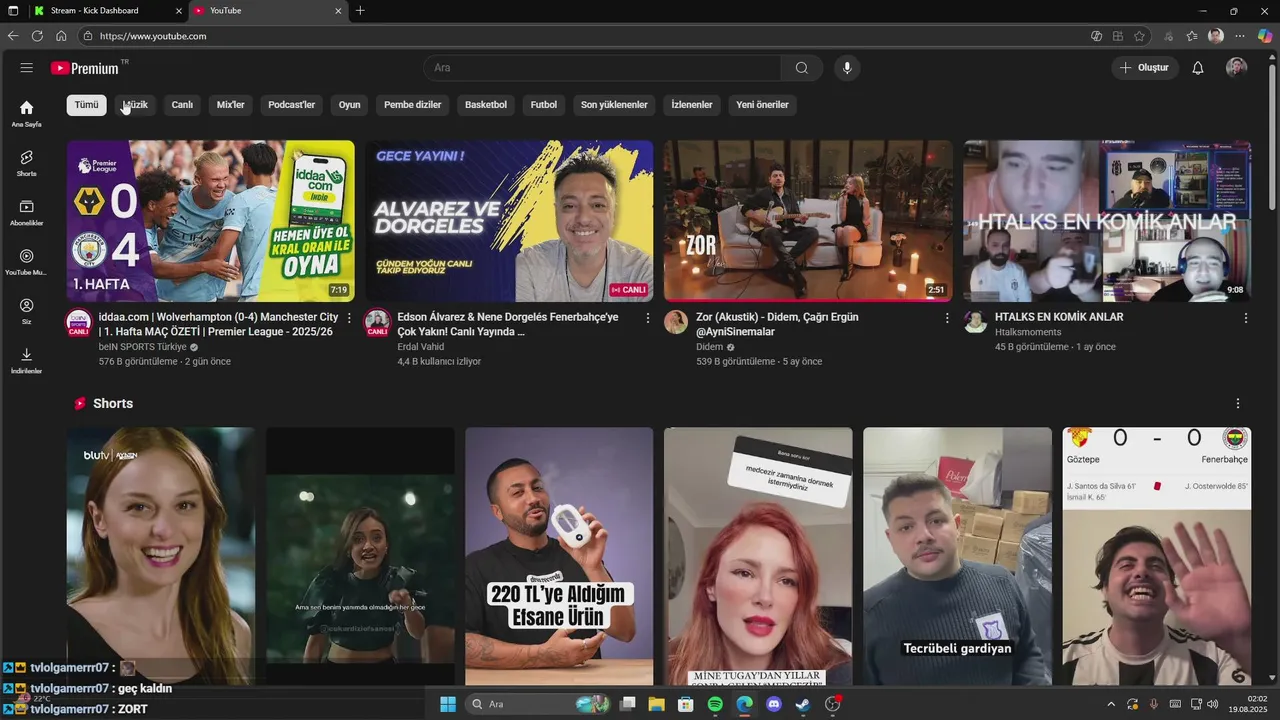Select the Podcast'ler filter chip
The width and height of the screenshot is (1280, 720).
tap(292, 105)
